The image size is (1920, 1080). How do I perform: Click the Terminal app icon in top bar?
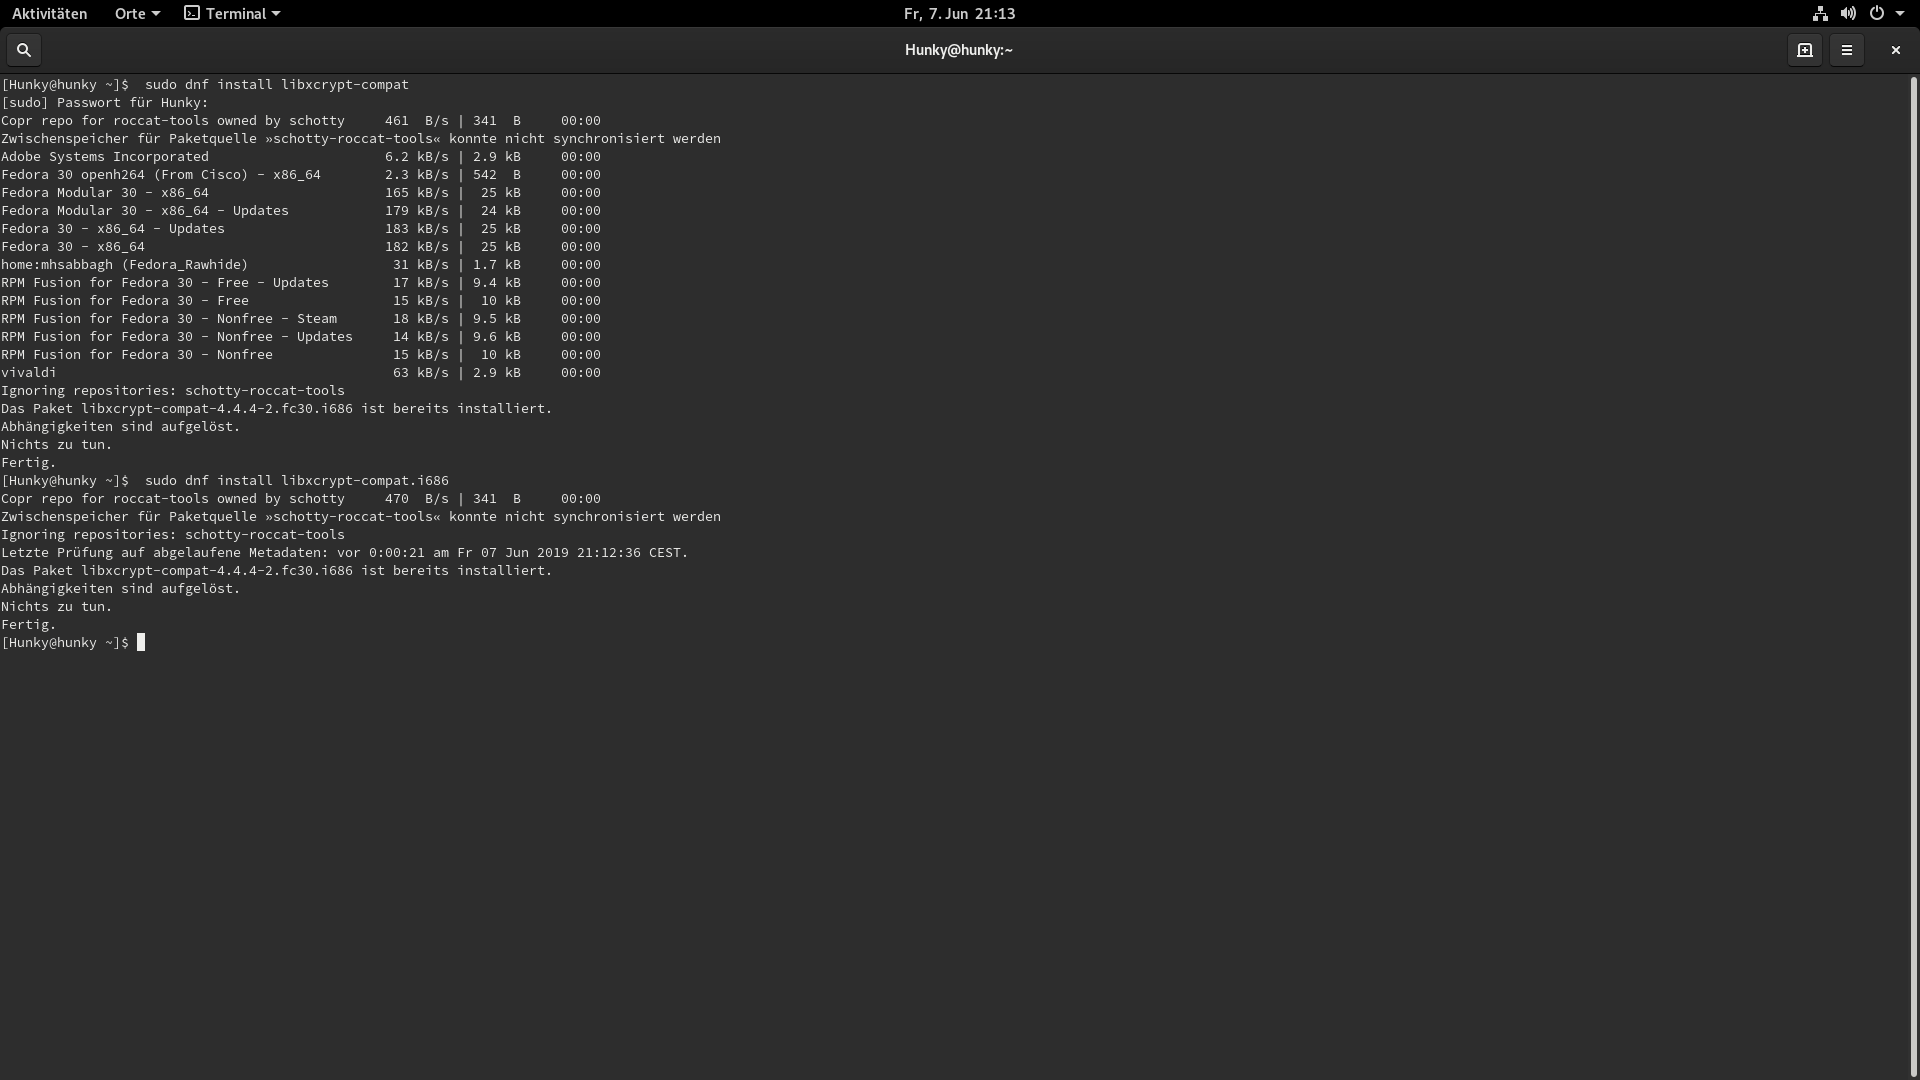coord(192,14)
